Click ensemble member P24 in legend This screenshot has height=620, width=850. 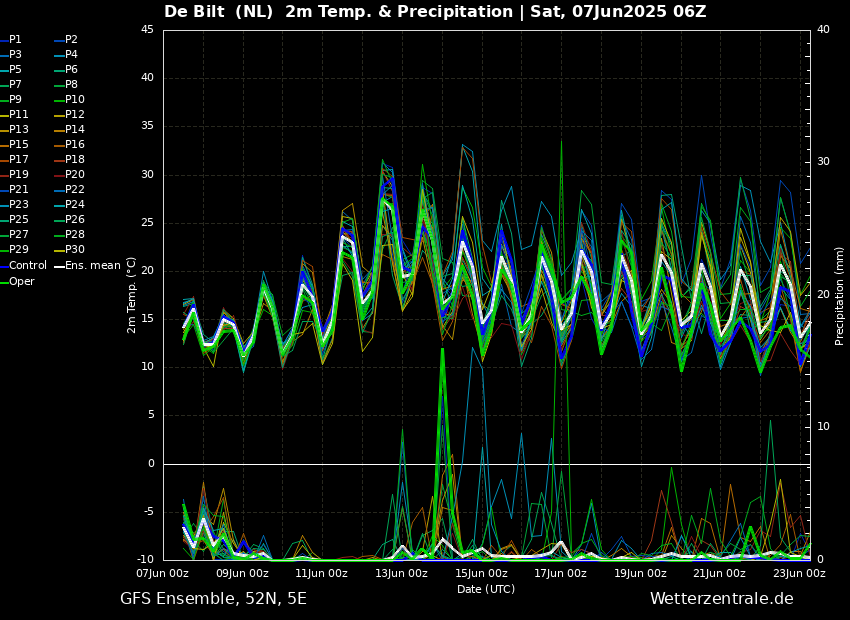69,204
